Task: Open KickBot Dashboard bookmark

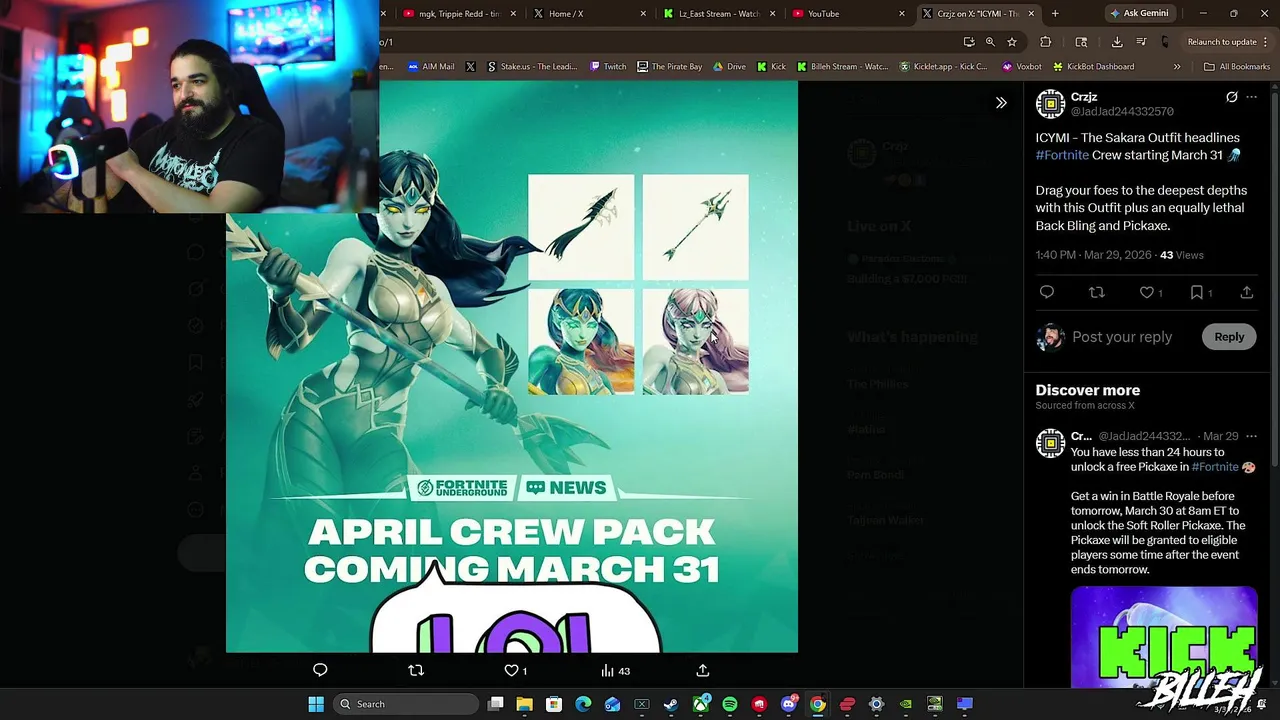Action: [1093, 67]
